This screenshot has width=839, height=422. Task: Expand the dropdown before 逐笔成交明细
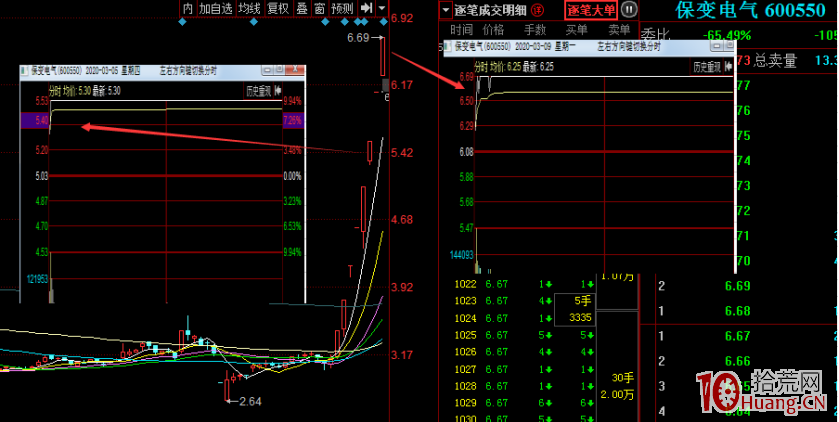coord(446,10)
